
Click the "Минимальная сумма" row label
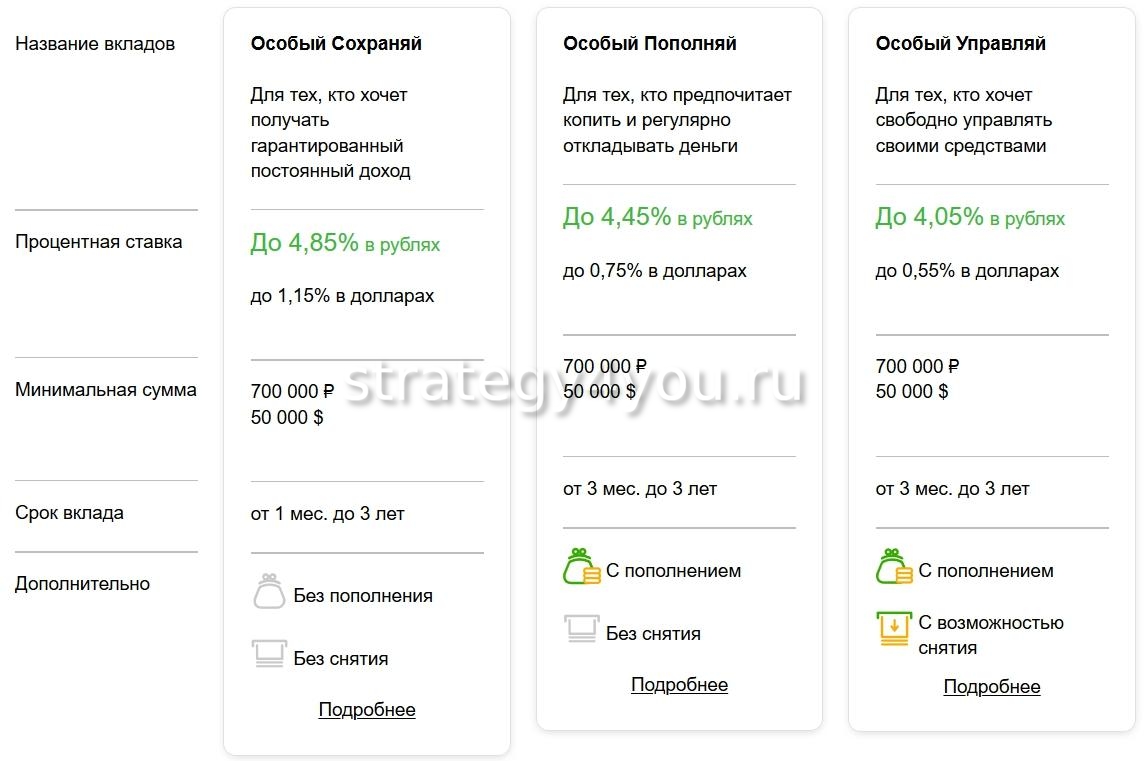pyautogui.click(x=106, y=390)
